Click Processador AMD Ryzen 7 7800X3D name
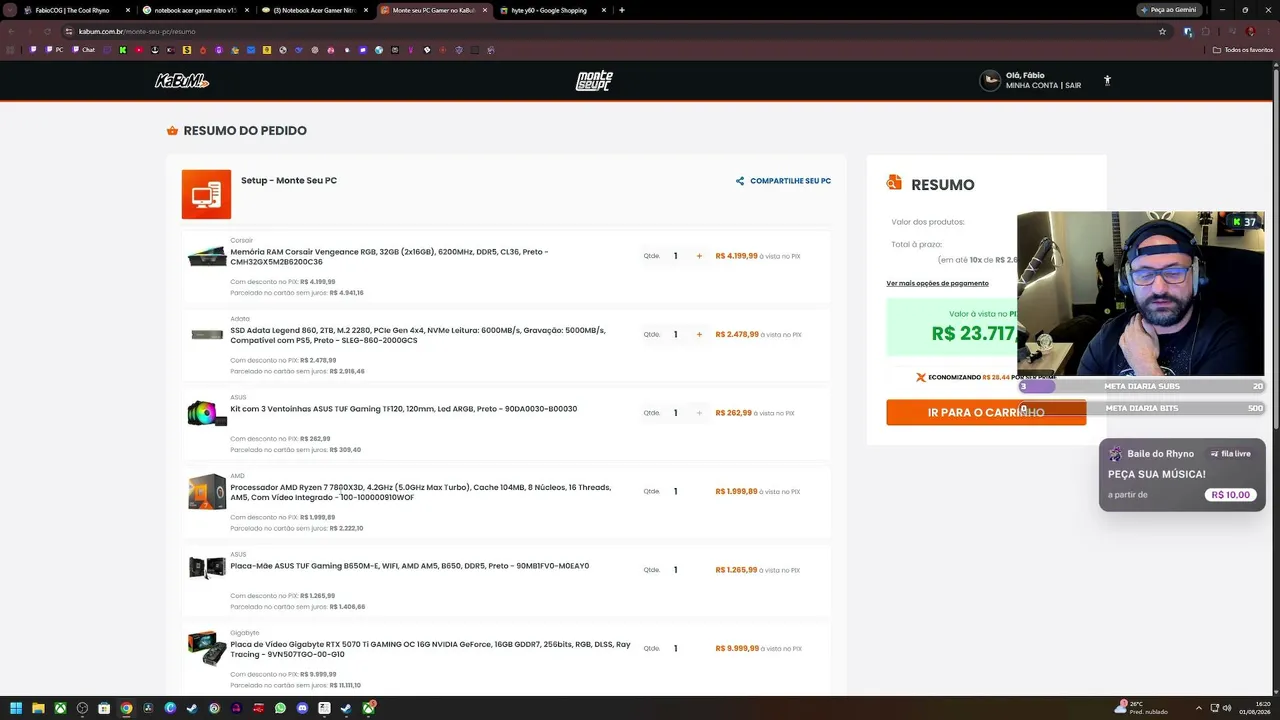This screenshot has width=1280, height=720. pyautogui.click(x=420, y=492)
